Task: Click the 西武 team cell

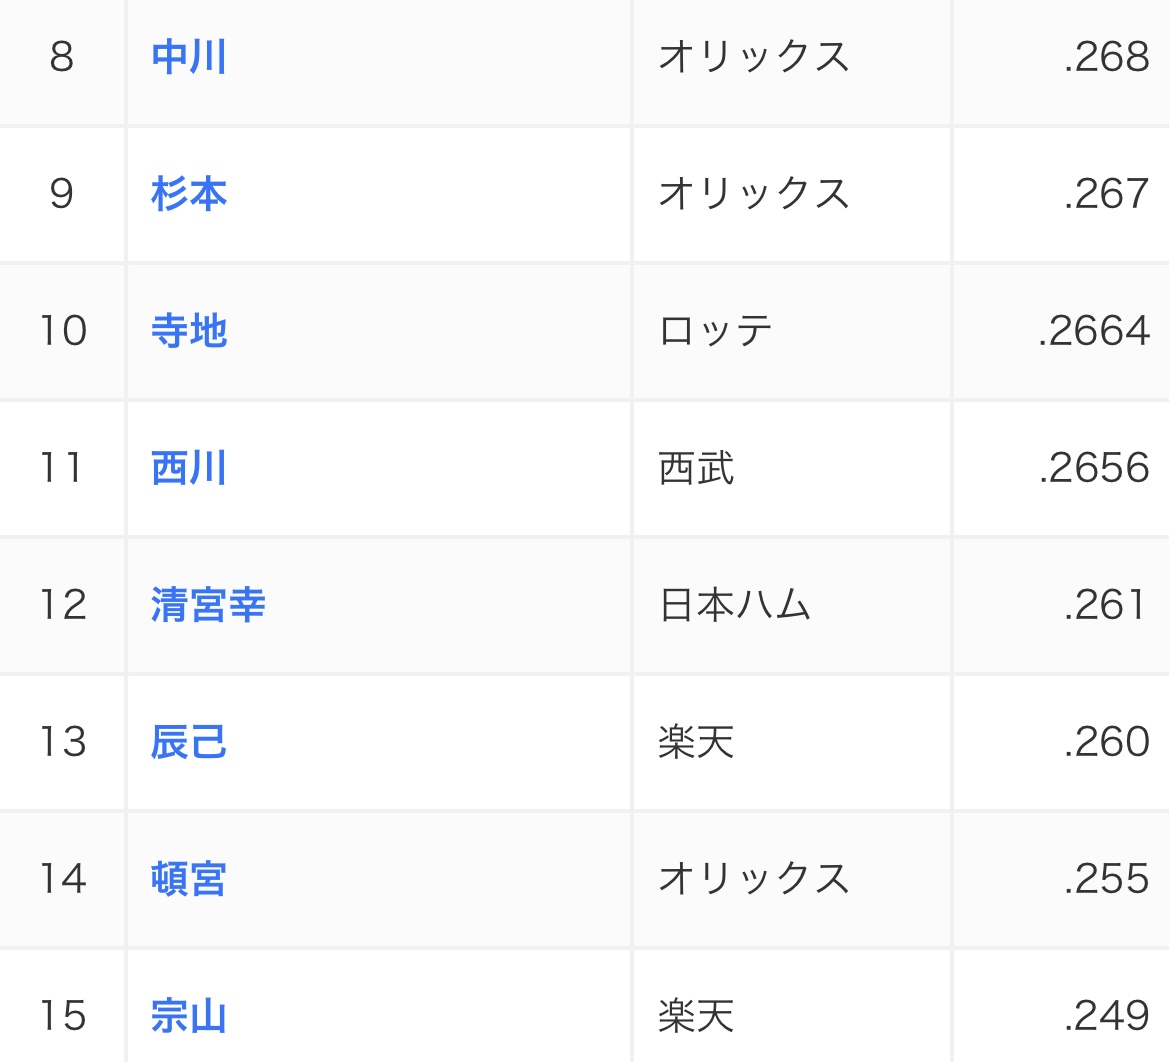Action: 696,468
